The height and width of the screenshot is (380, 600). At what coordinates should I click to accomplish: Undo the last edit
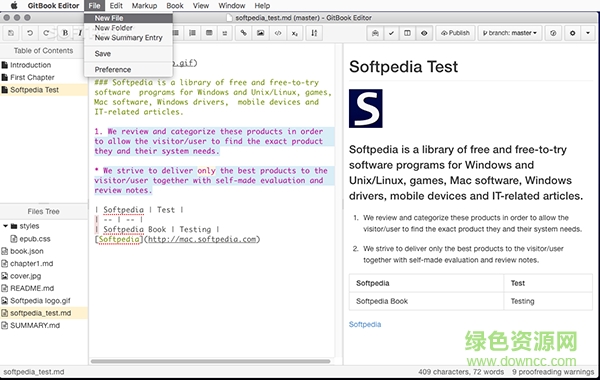29,33
